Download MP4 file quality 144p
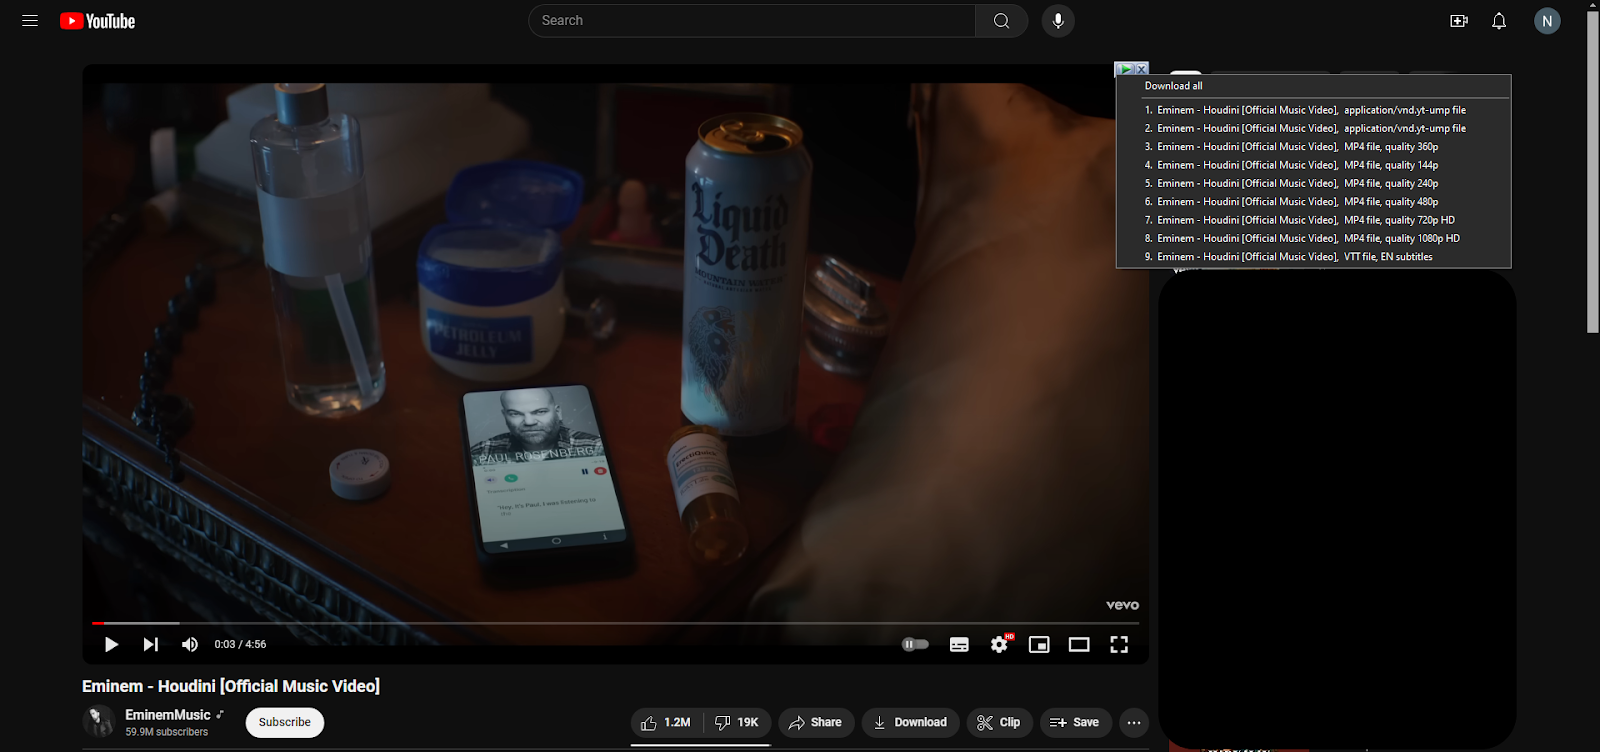 point(1313,165)
